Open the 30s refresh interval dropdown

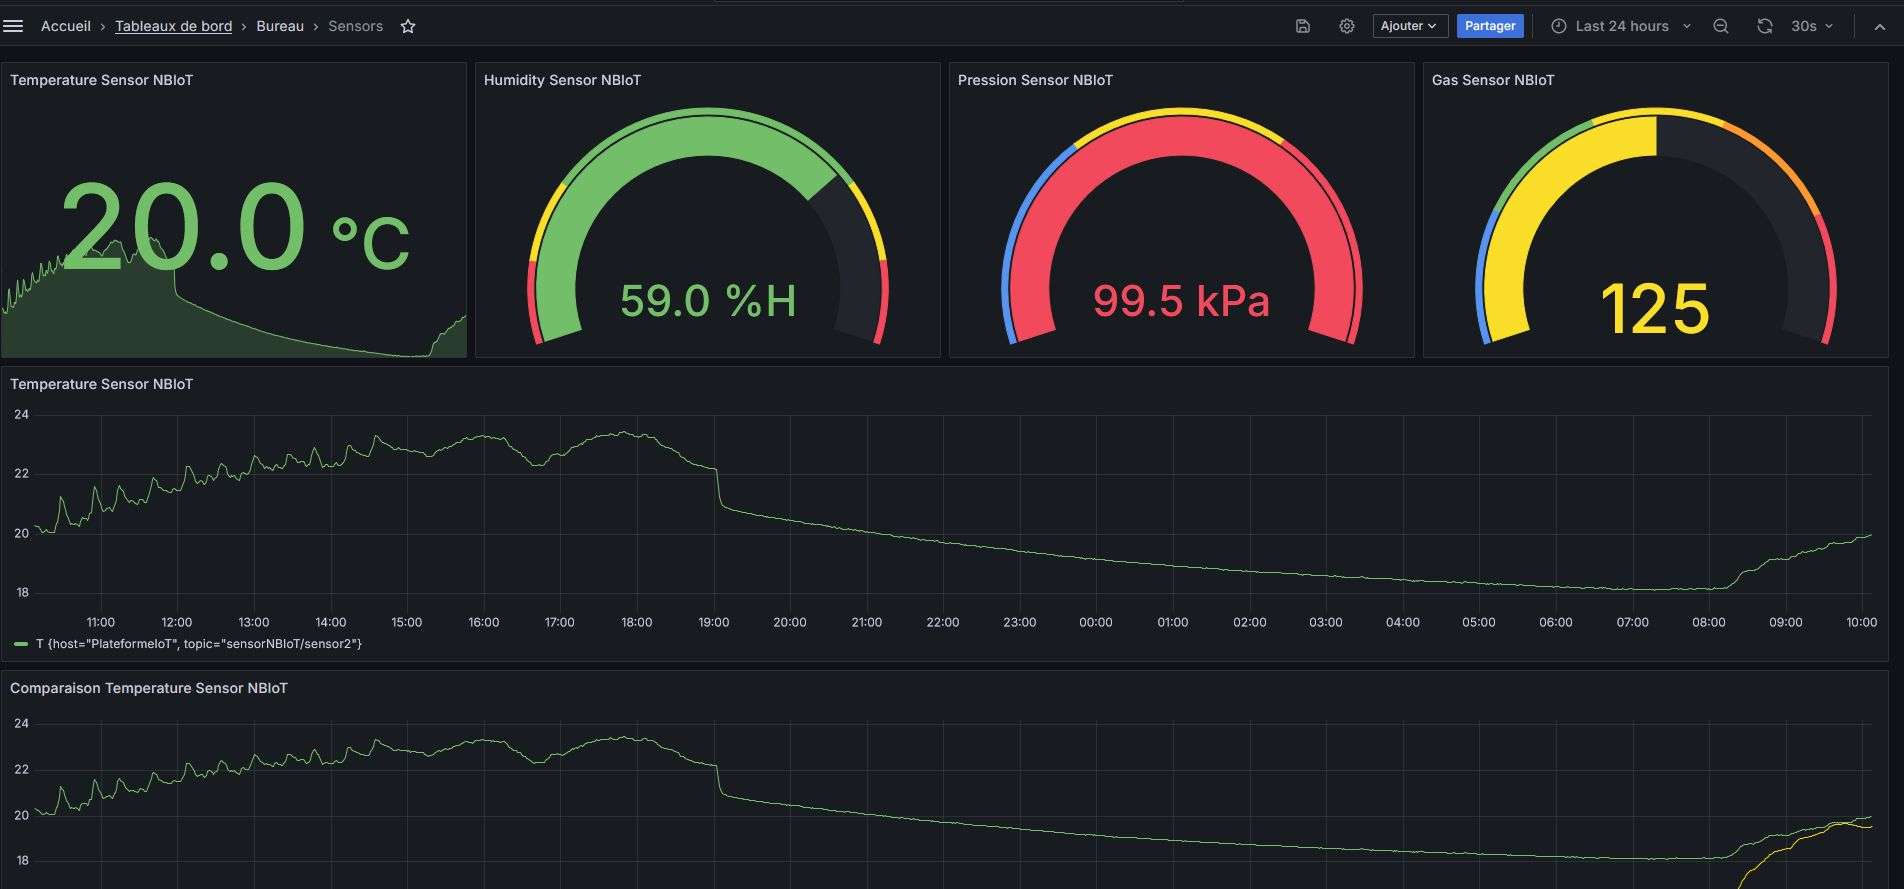coord(1812,26)
